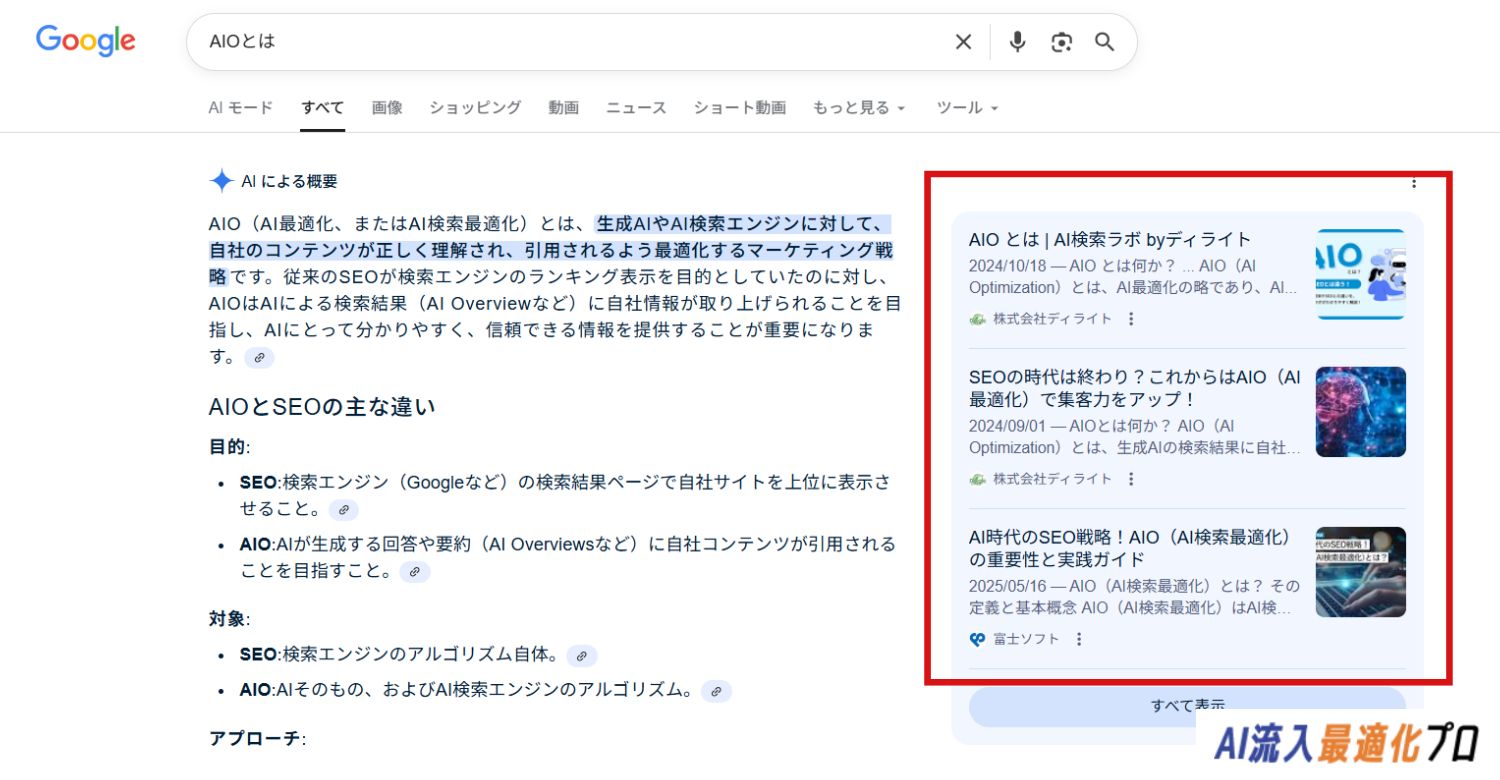Click the magnifying glass search icon
Image resolution: width=1500 pixels, height=780 pixels.
(x=1104, y=42)
